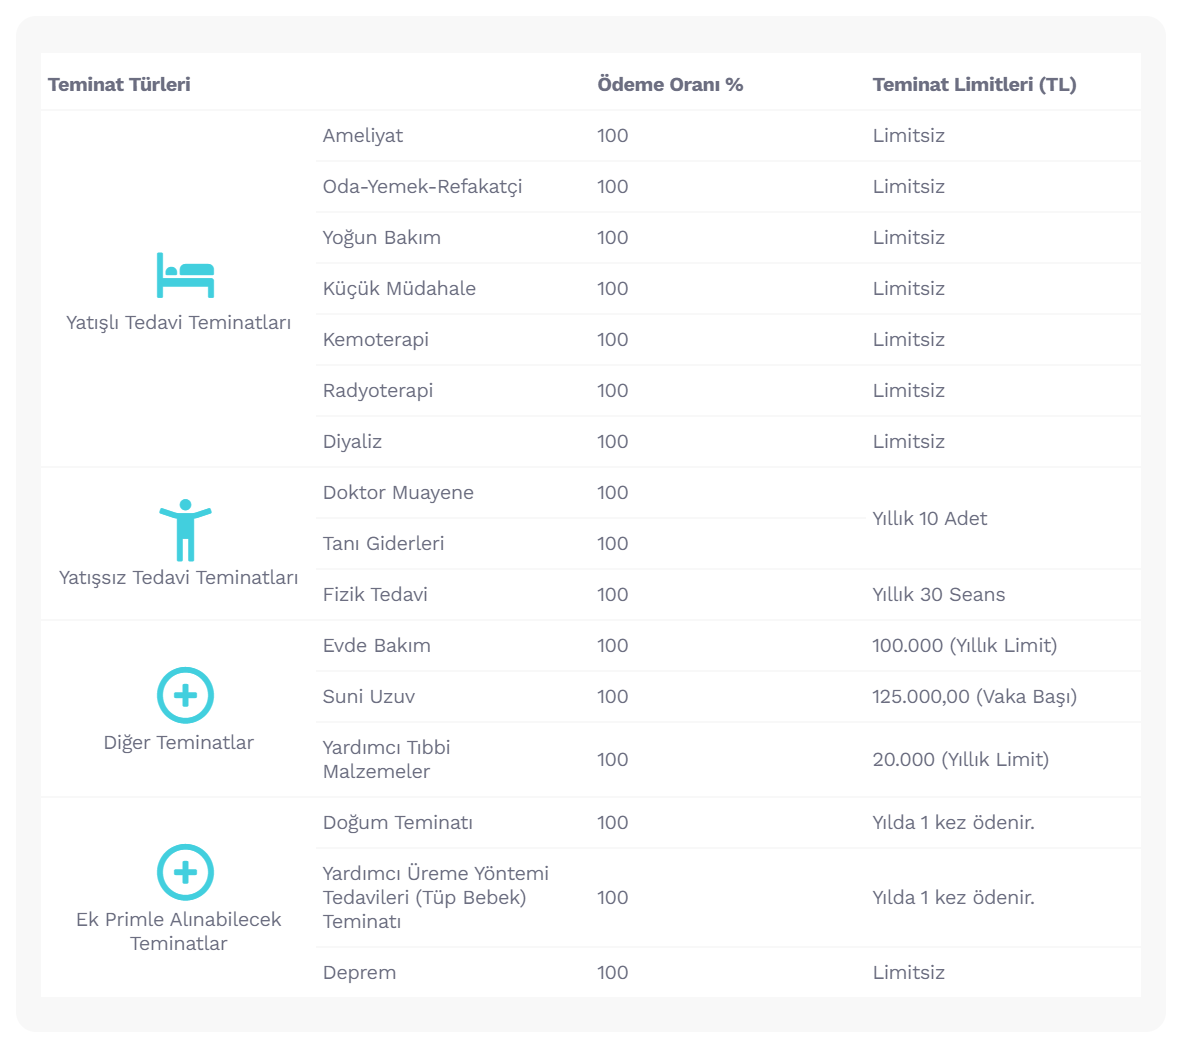Select the Yoğun Bakım coverage row
The height and width of the screenshot is (1059, 1182).
381,238
